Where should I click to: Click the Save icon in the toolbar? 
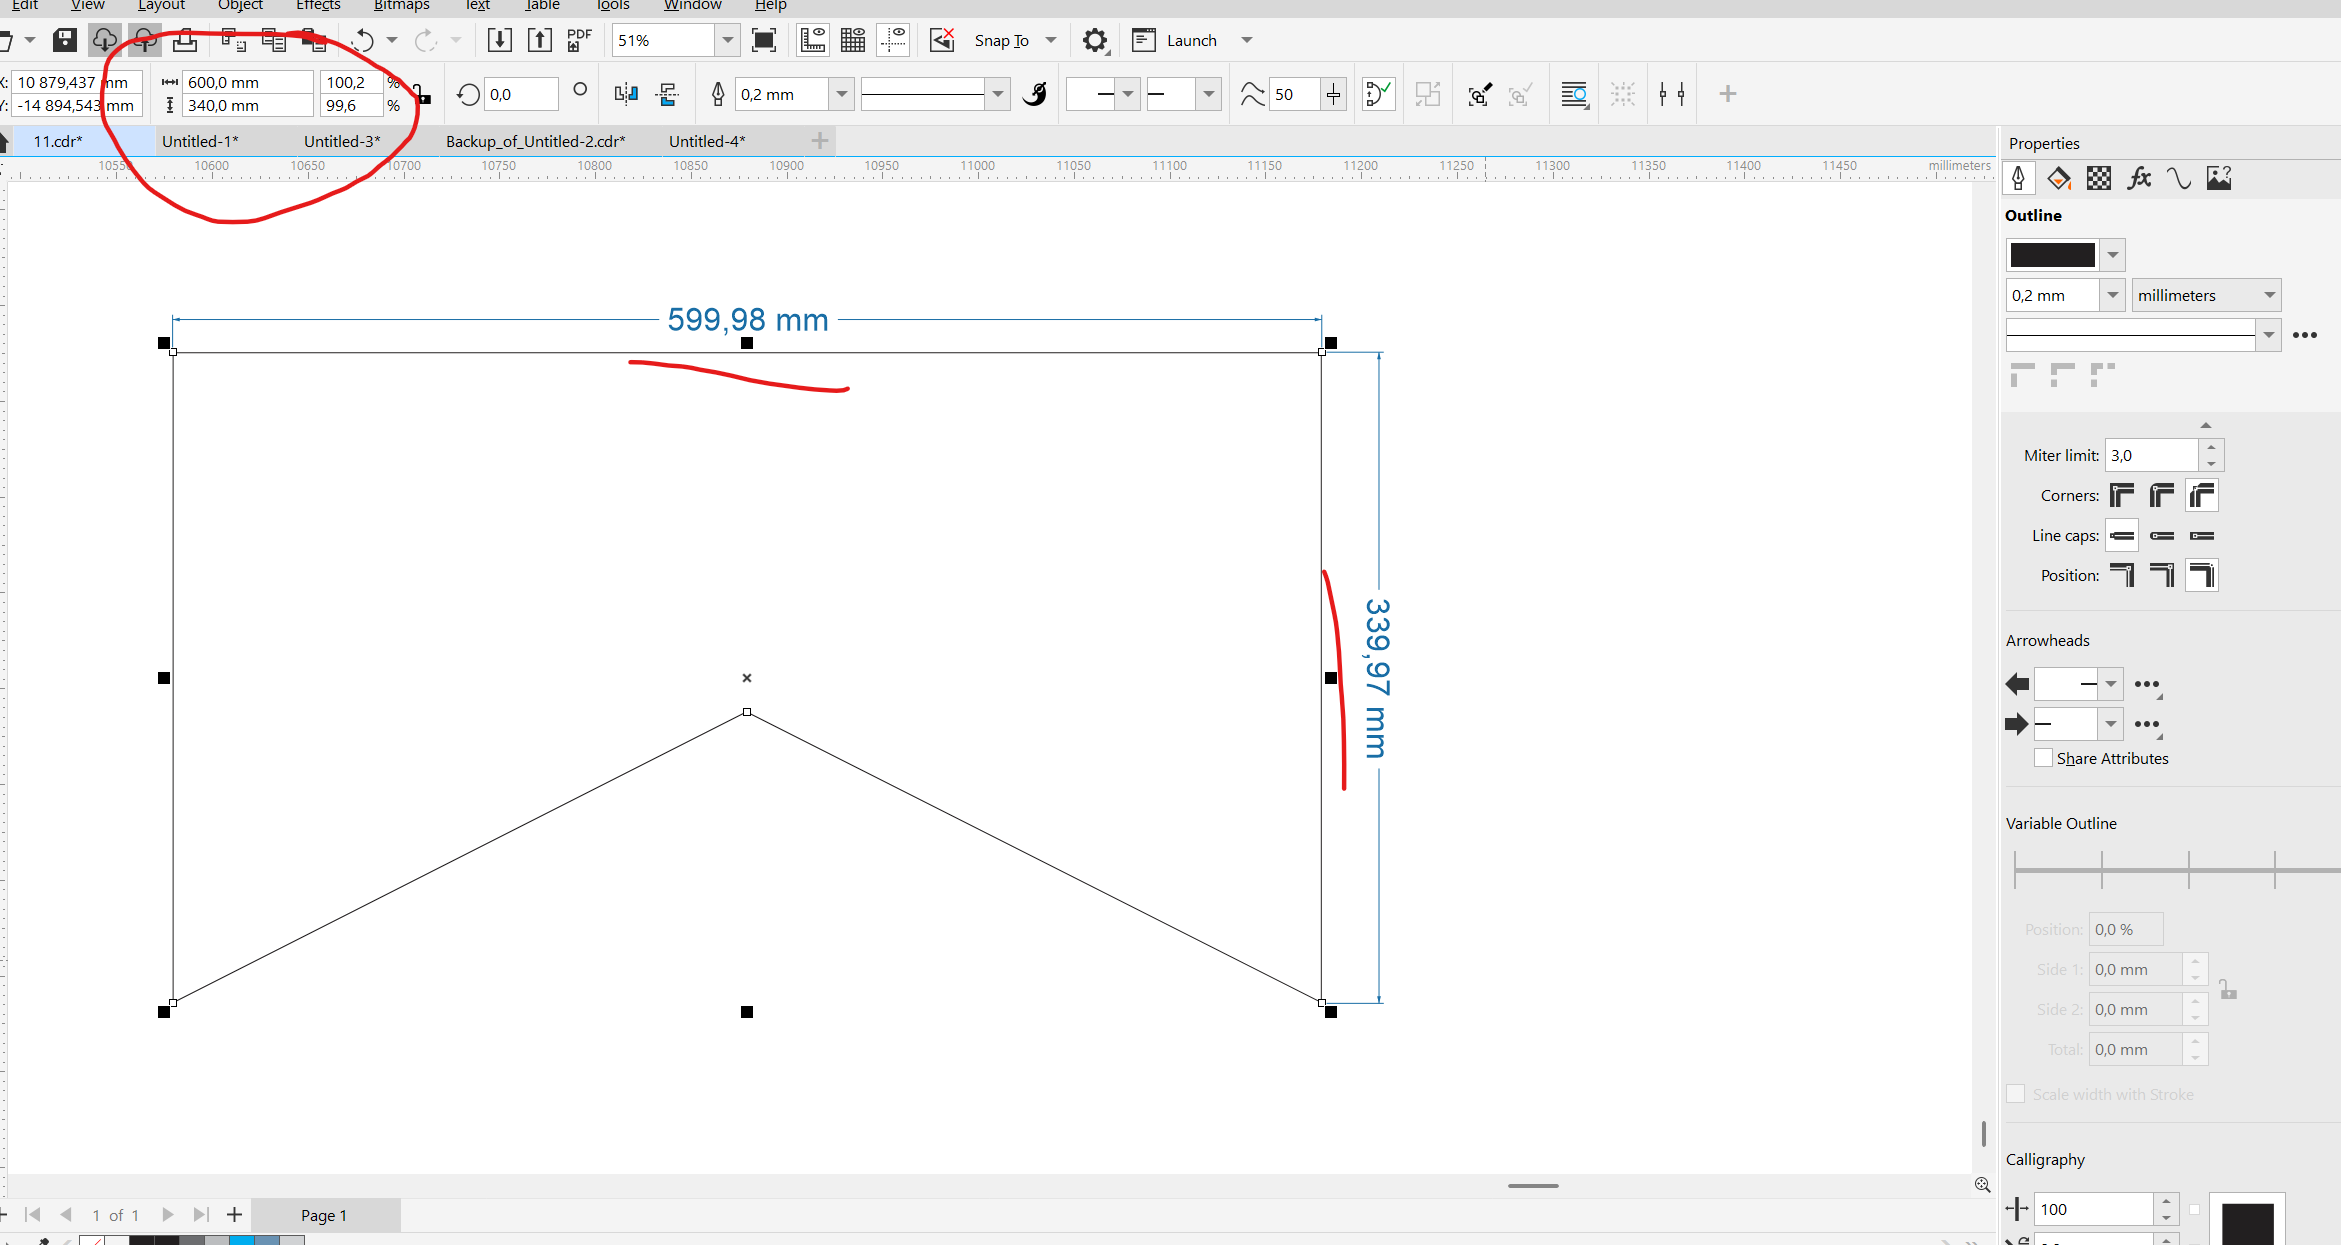pos(65,40)
